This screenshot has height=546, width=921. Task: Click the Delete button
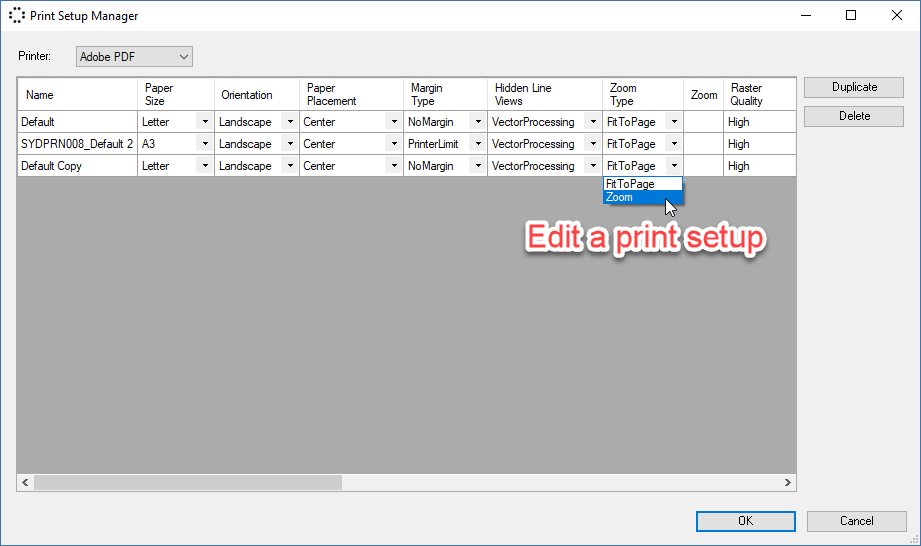point(853,116)
